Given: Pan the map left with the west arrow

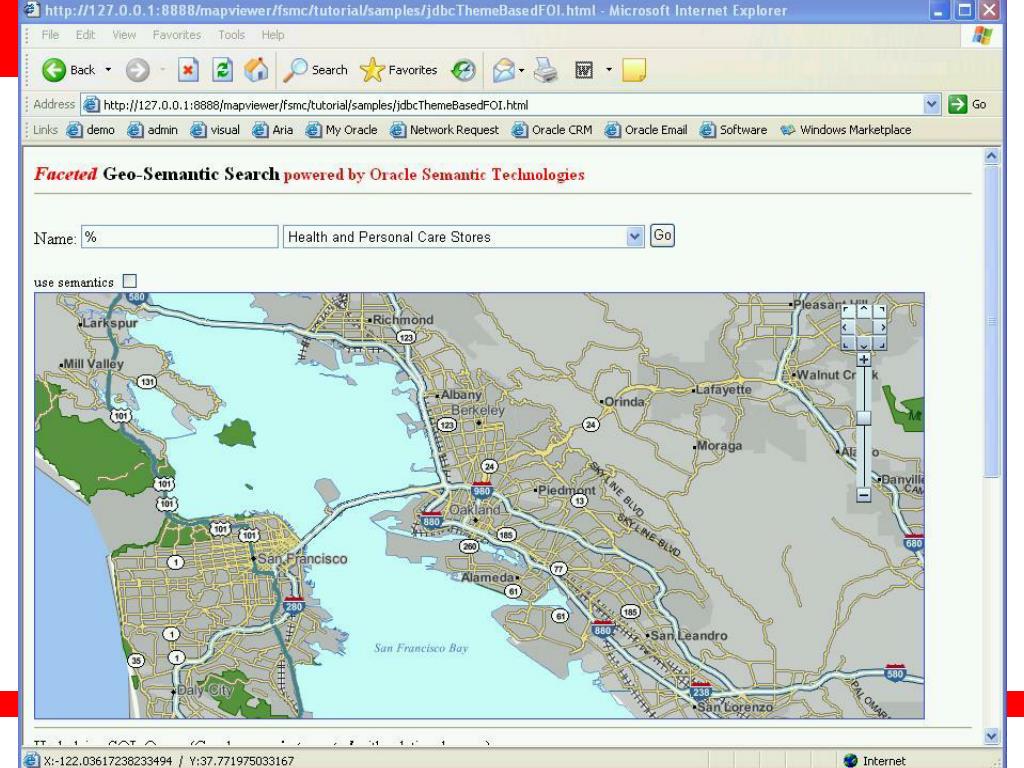Looking at the screenshot, I should pyautogui.click(x=847, y=327).
